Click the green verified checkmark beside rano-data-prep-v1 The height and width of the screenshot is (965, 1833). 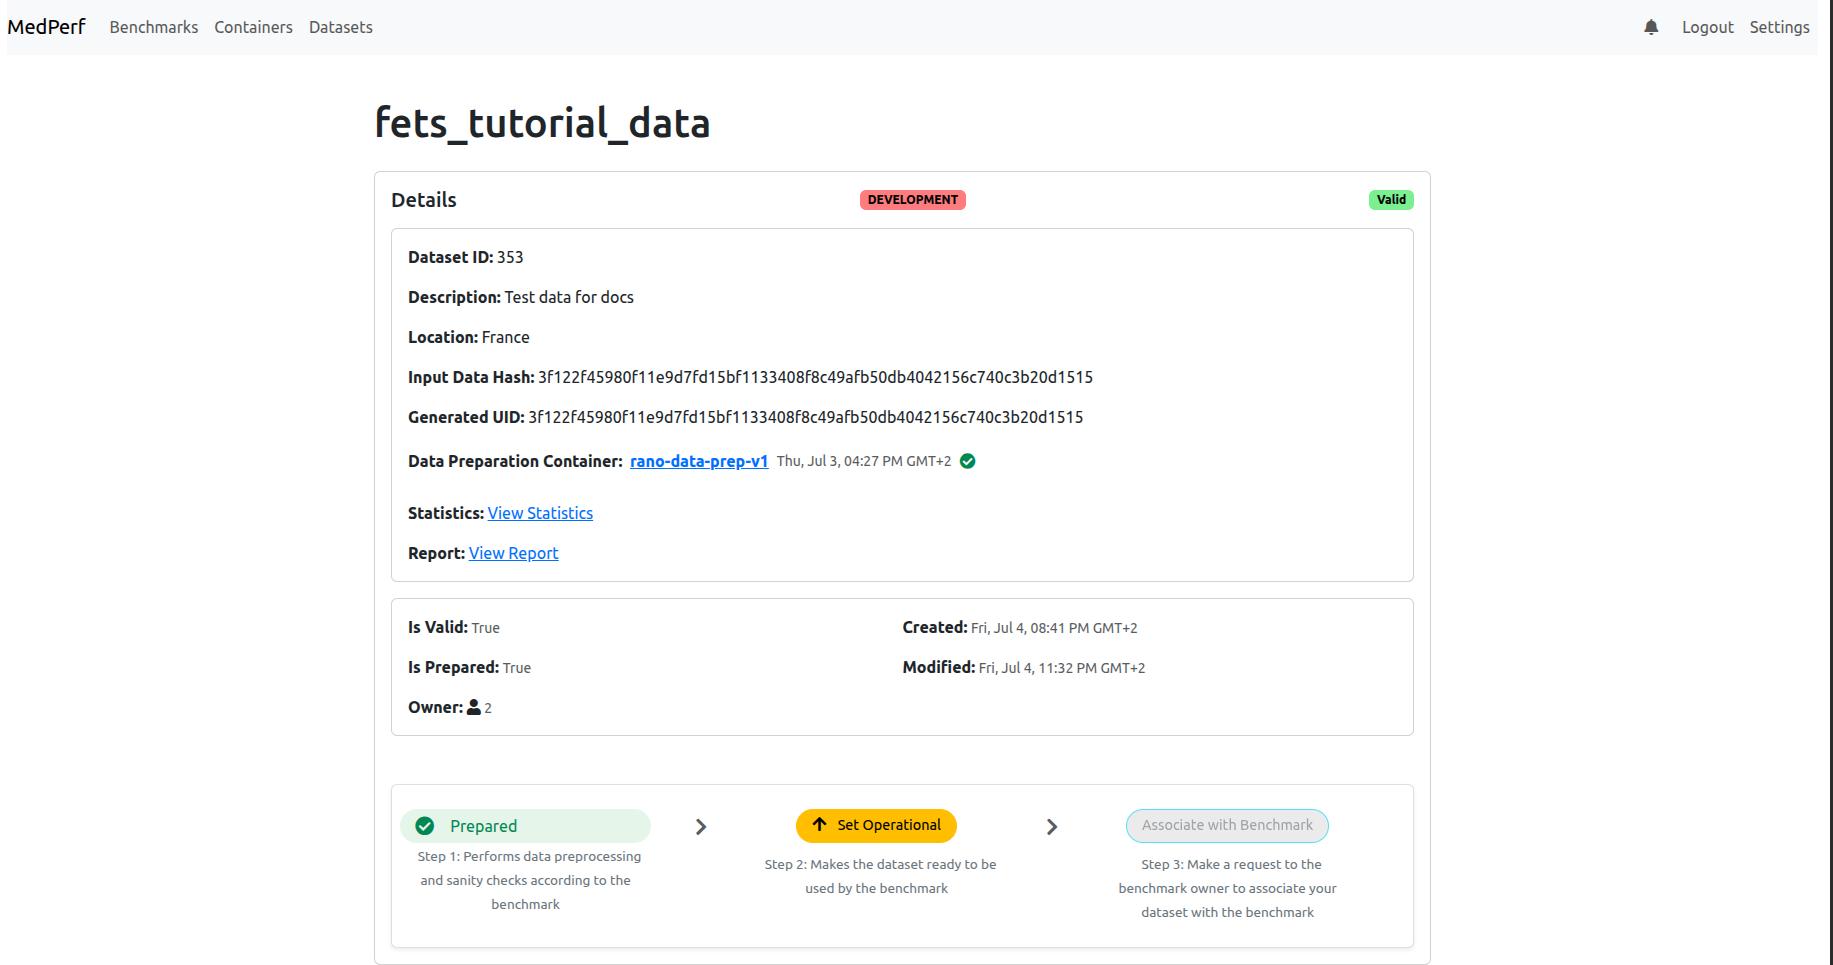pos(968,461)
